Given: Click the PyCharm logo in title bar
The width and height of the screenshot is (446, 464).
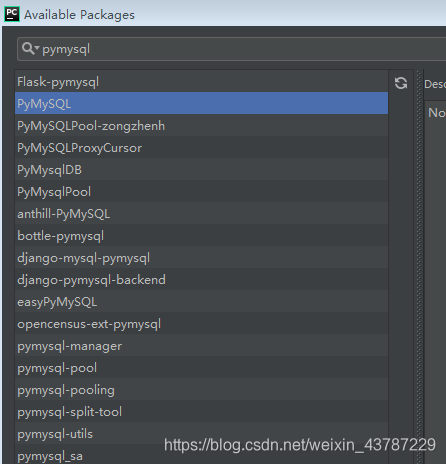Looking at the screenshot, I should (x=12, y=14).
